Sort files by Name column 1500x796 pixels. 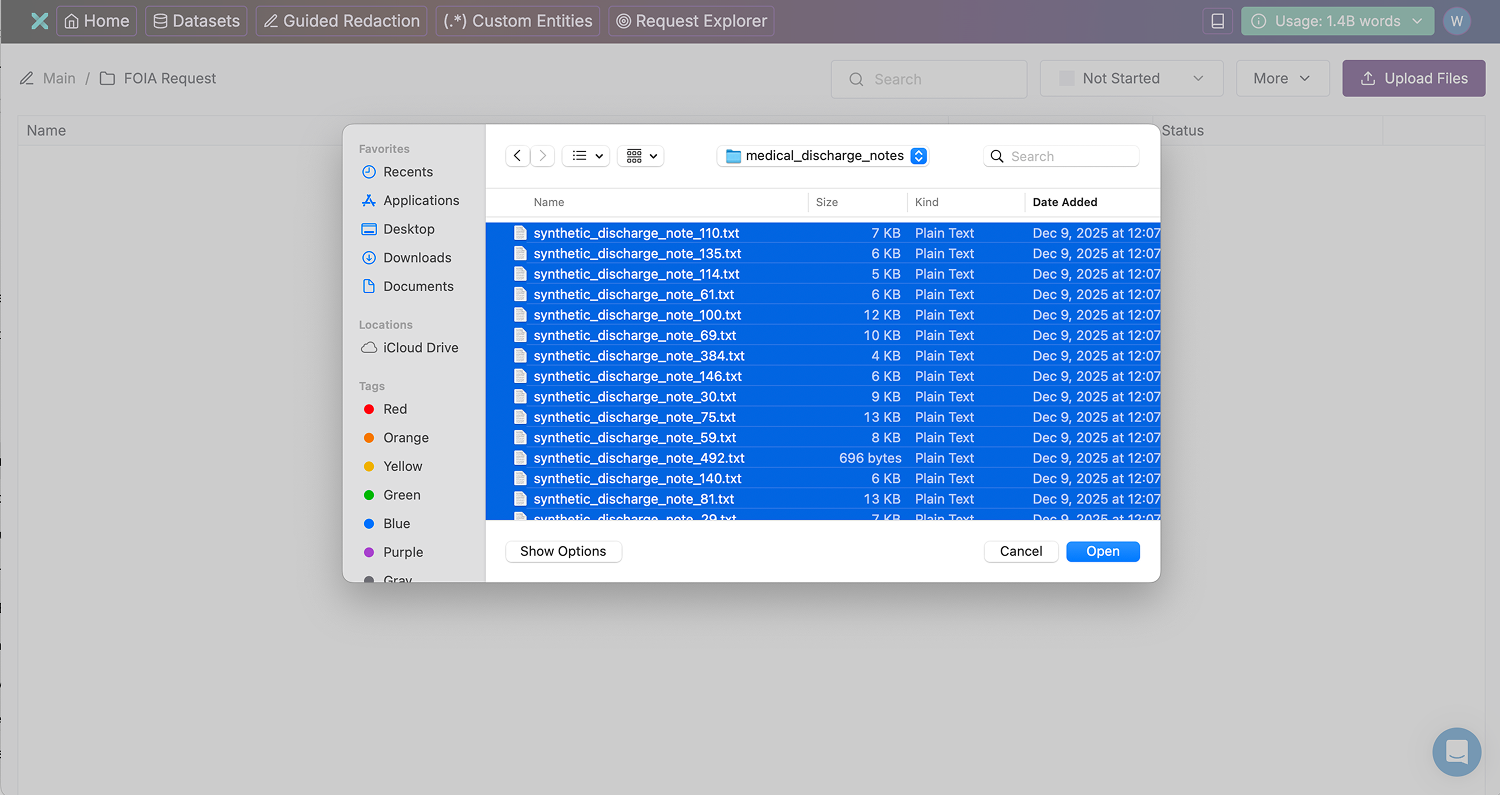[x=549, y=202]
